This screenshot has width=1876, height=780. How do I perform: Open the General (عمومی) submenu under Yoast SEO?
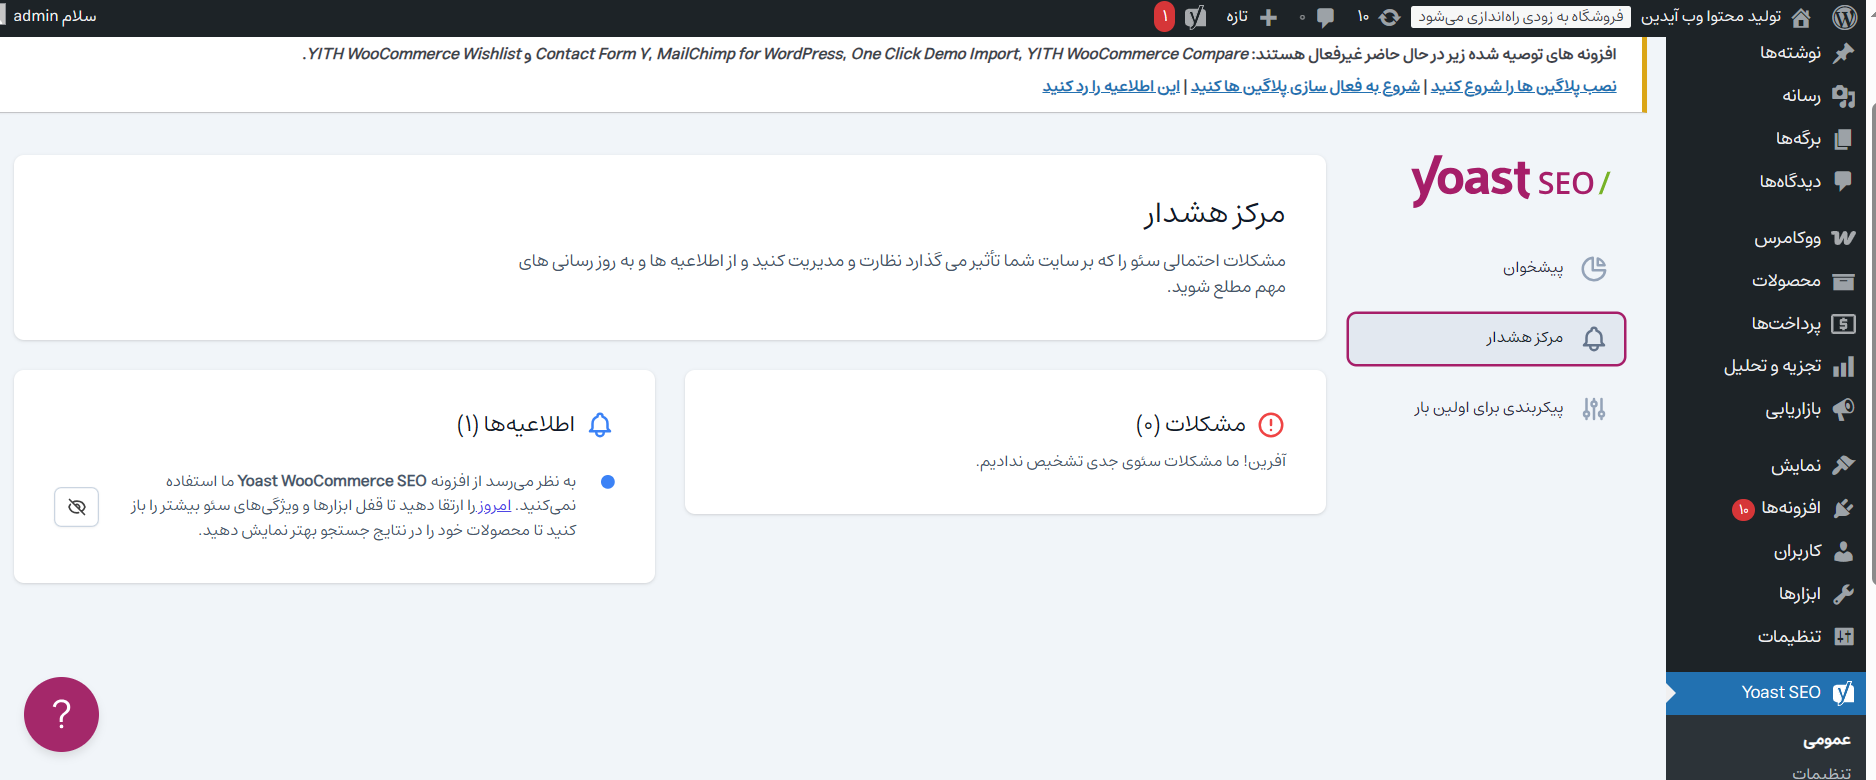tap(1826, 740)
